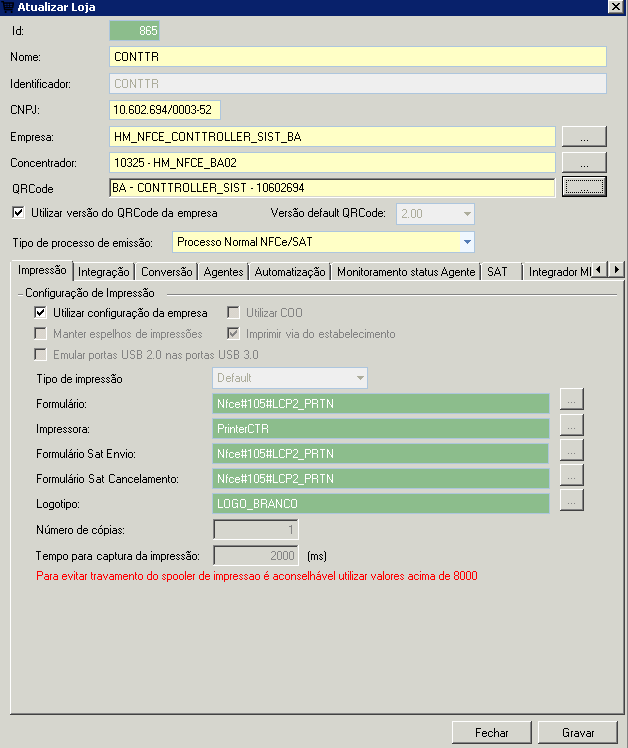Click browse button next to QRCode field
The height and width of the screenshot is (748, 628).
click(584, 187)
